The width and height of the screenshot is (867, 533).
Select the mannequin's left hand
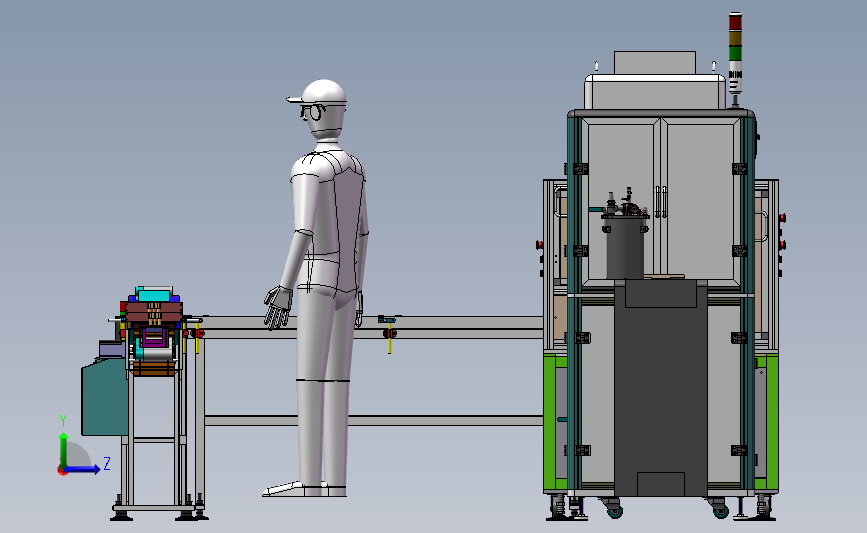tap(278, 307)
